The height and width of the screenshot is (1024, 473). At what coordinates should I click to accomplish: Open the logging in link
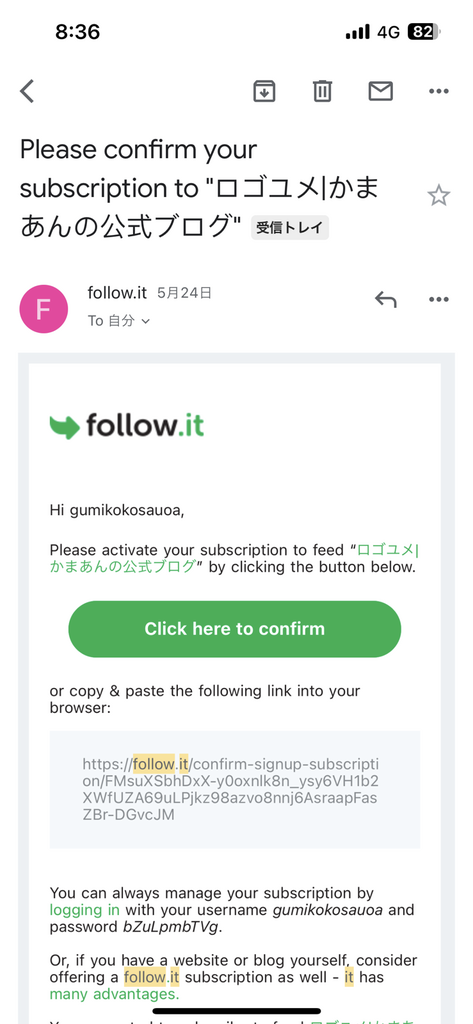(x=85, y=910)
